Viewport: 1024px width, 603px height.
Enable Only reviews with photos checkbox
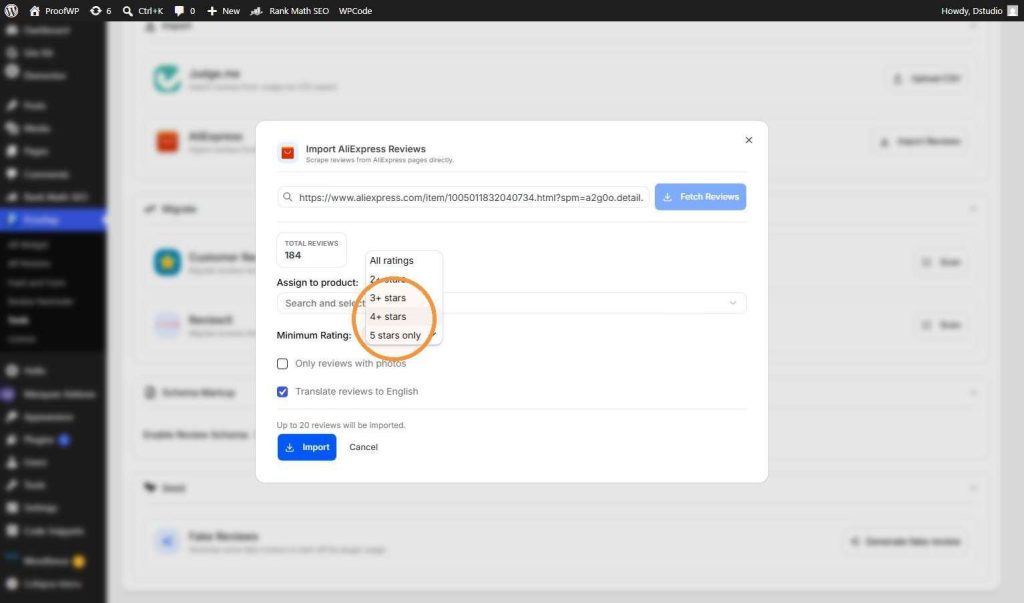282,363
